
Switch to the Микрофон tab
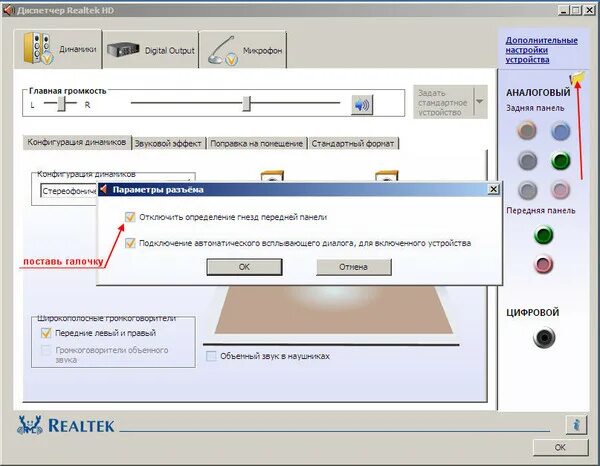243,50
